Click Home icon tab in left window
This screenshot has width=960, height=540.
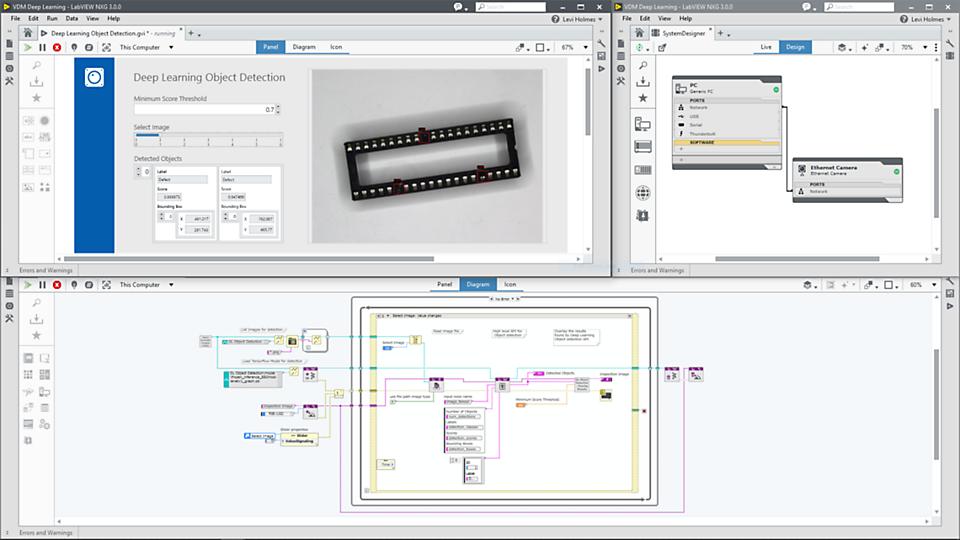coord(28,32)
